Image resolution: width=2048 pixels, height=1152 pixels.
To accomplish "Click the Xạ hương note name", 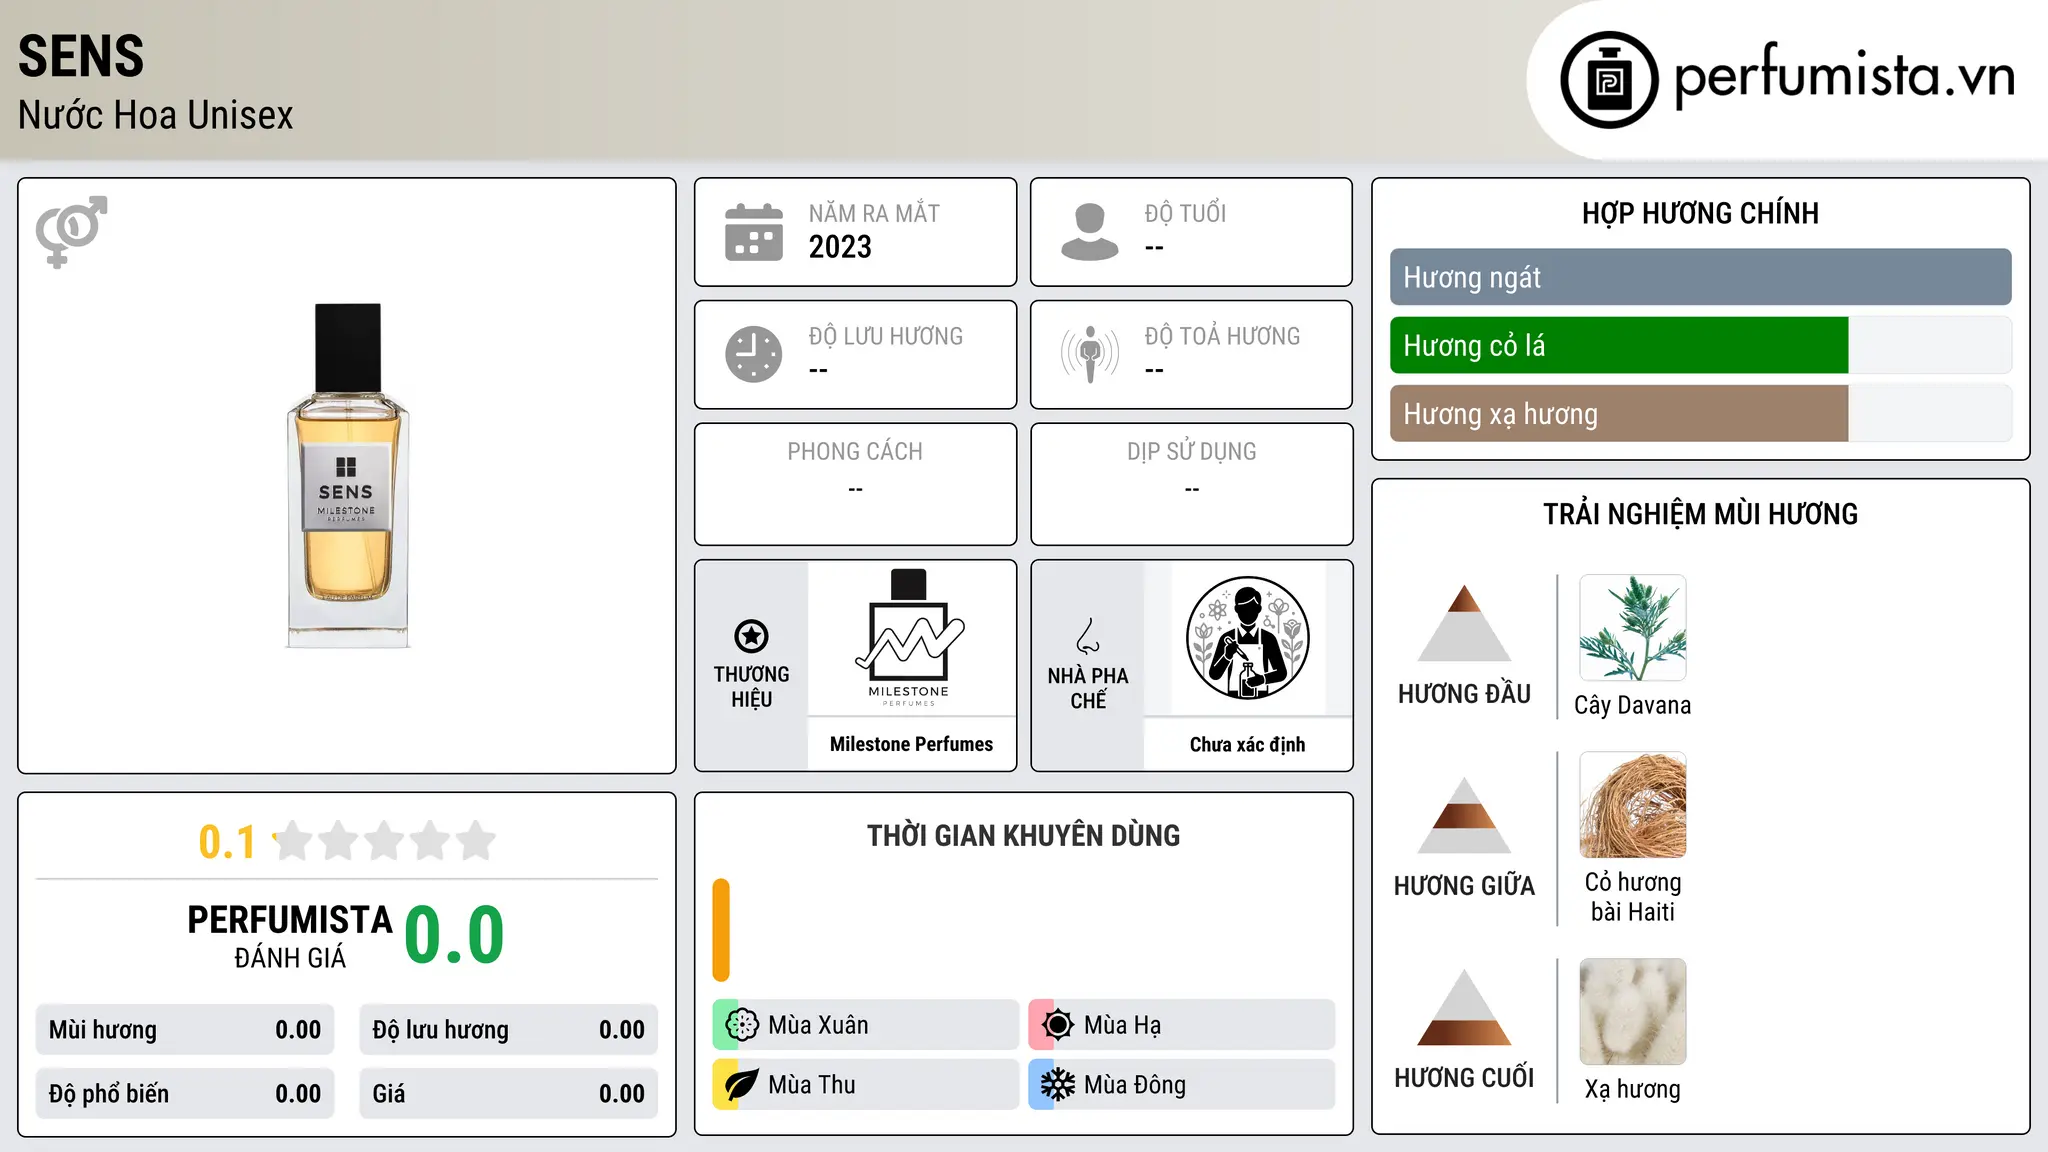I will (x=1632, y=1089).
